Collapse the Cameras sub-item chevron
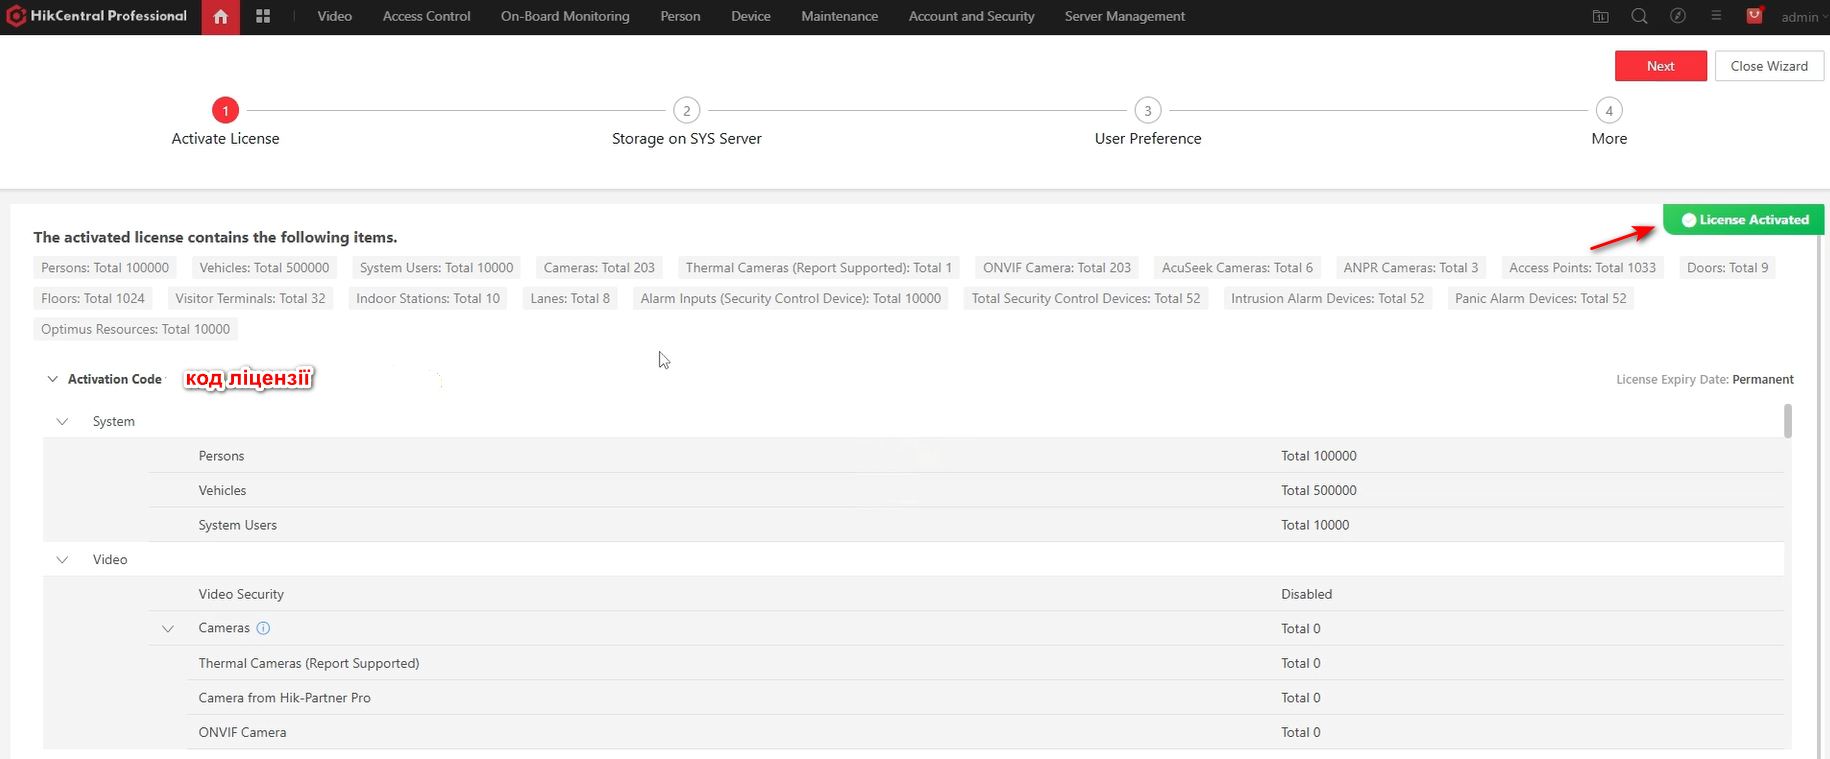This screenshot has height=759, width=1830. pos(168,629)
